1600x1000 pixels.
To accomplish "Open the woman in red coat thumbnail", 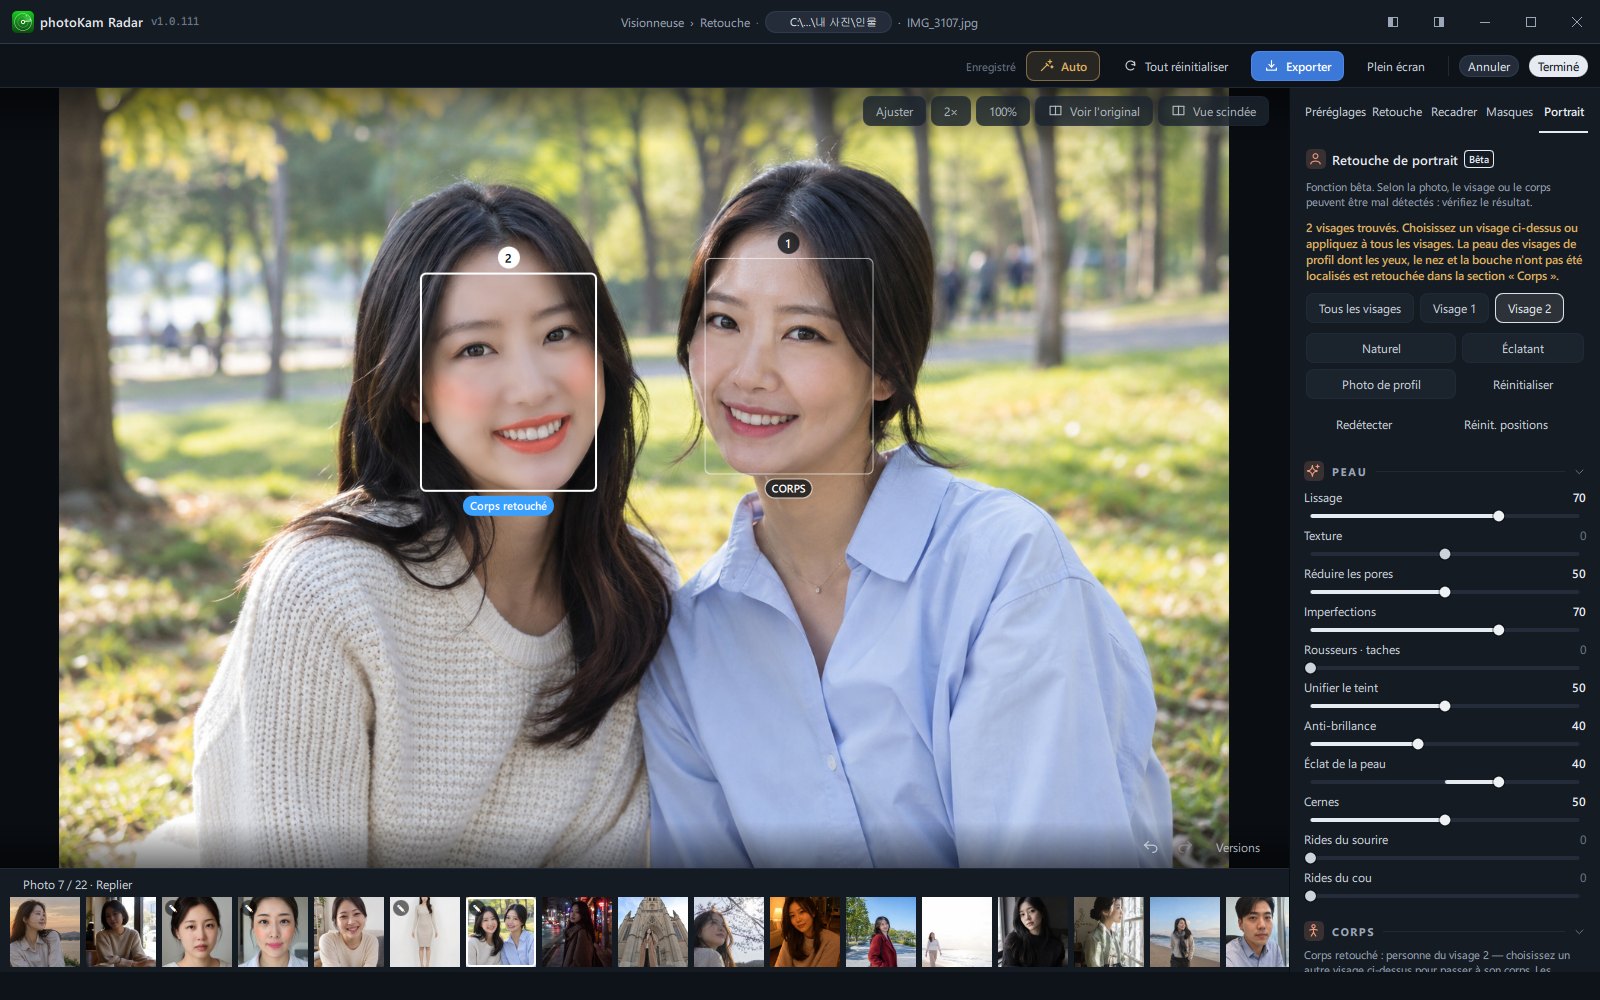I will (881, 932).
